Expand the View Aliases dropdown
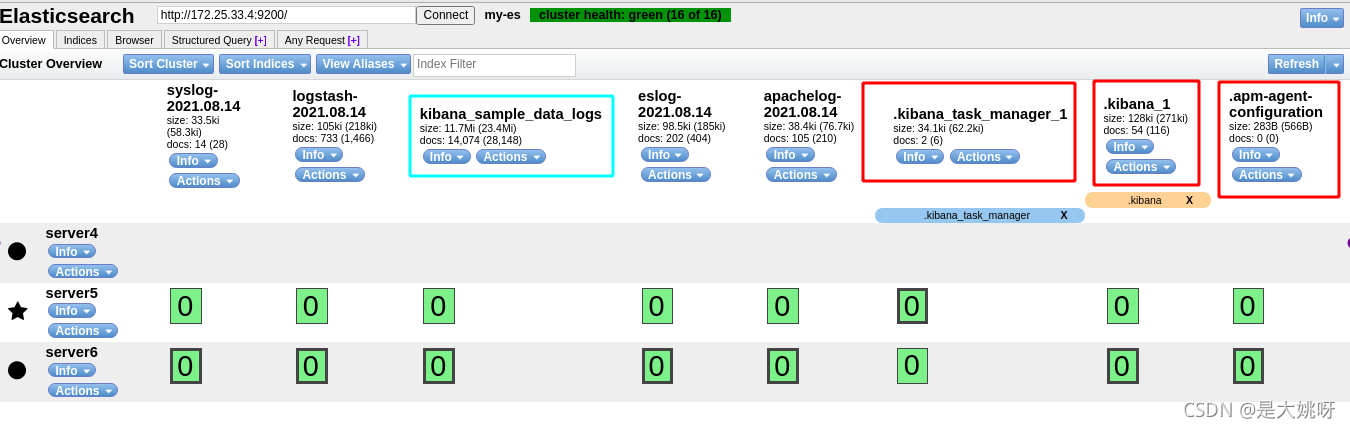This screenshot has height=428, width=1350. (x=363, y=64)
